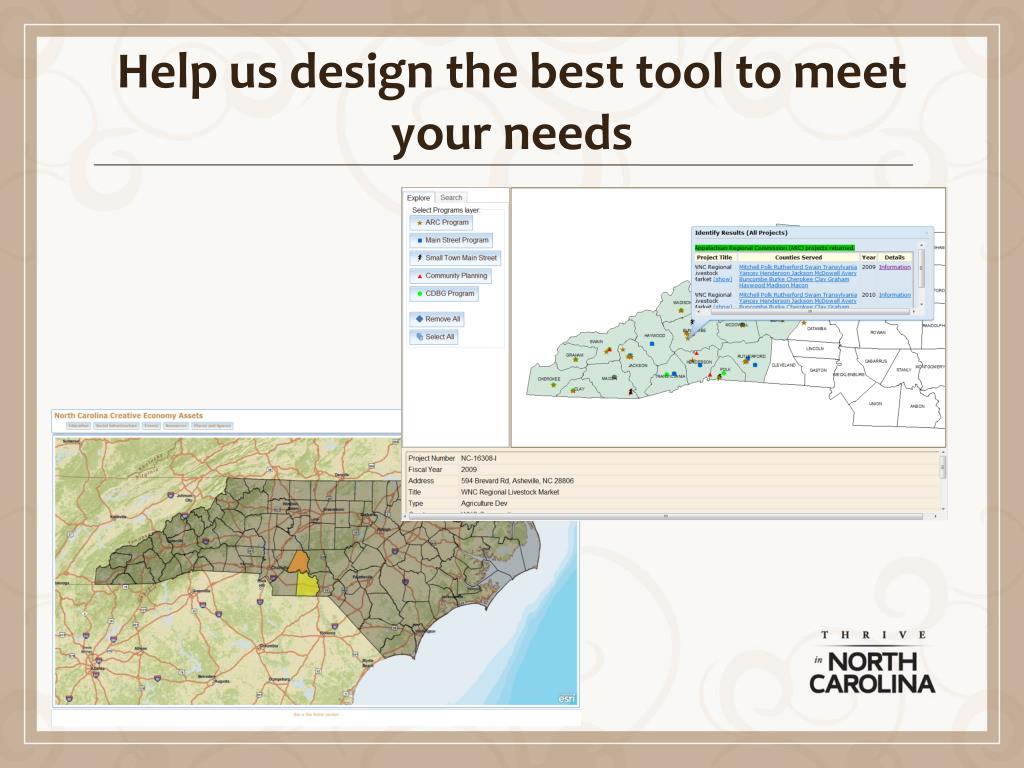The width and height of the screenshot is (1024, 768).
Task: Click the star marker in Cherokee county
Action: click(x=553, y=385)
